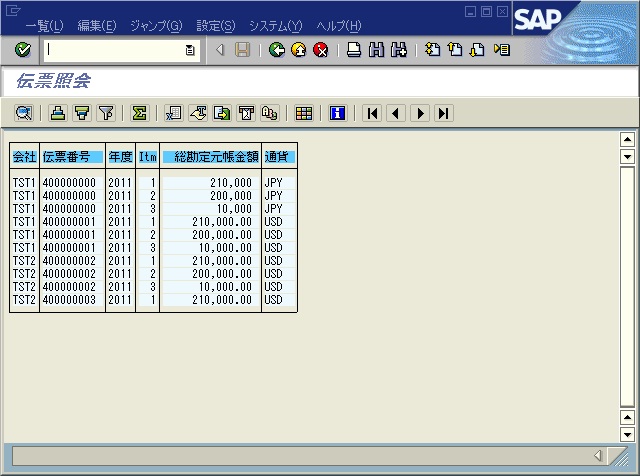The width and height of the screenshot is (640, 476).
Task: Click the green Back arrow icon
Action: click(277, 49)
